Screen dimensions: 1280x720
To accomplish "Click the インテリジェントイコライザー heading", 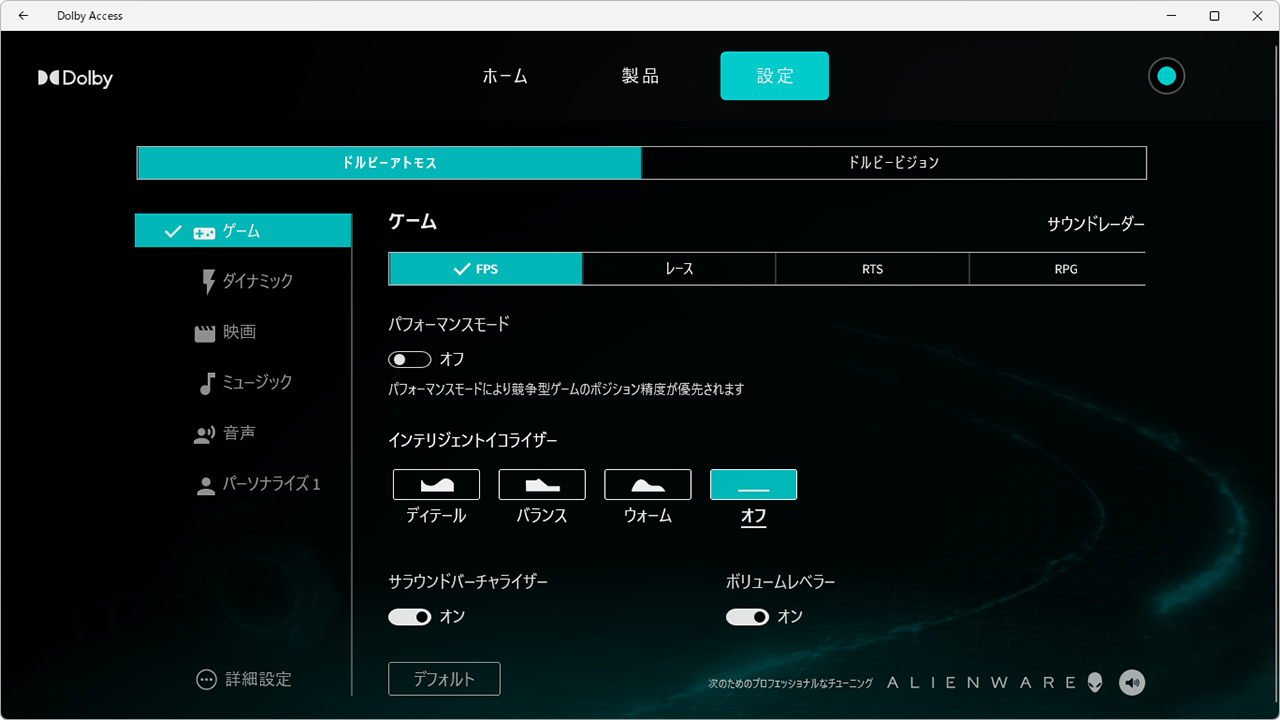I will [473, 441].
